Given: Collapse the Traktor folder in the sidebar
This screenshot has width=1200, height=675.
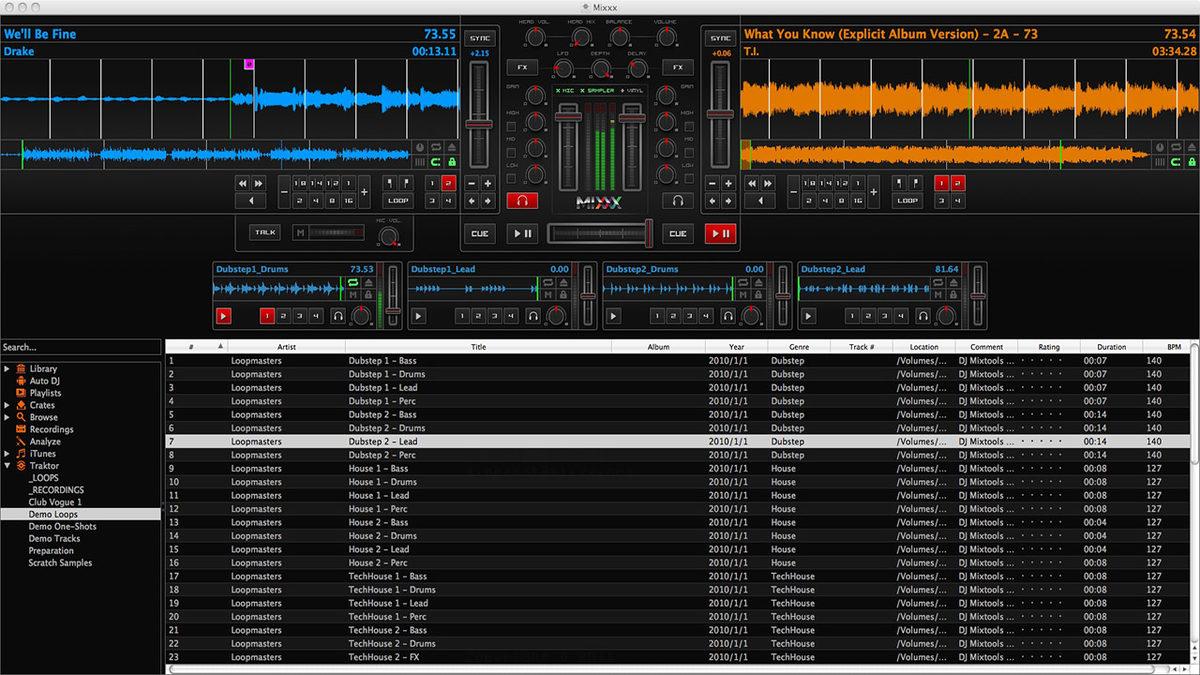Looking at the screenshot, I should pyautogui.click(x=8, y=465).
